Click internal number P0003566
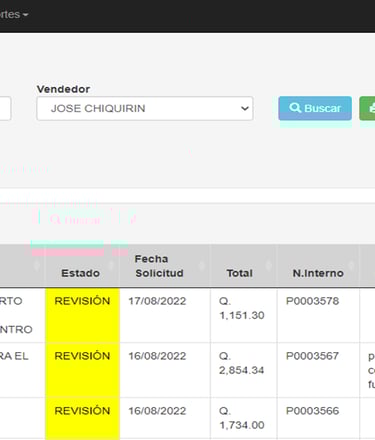 312,411
